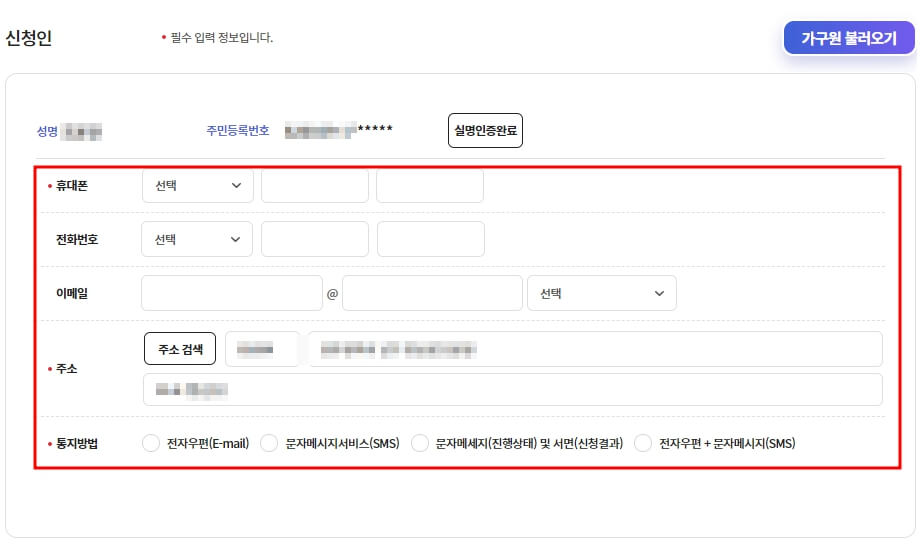Image resolution: width=923 pixels, height=552 pixels.
Task: Click the postal code field
Action: pos(263,349)
